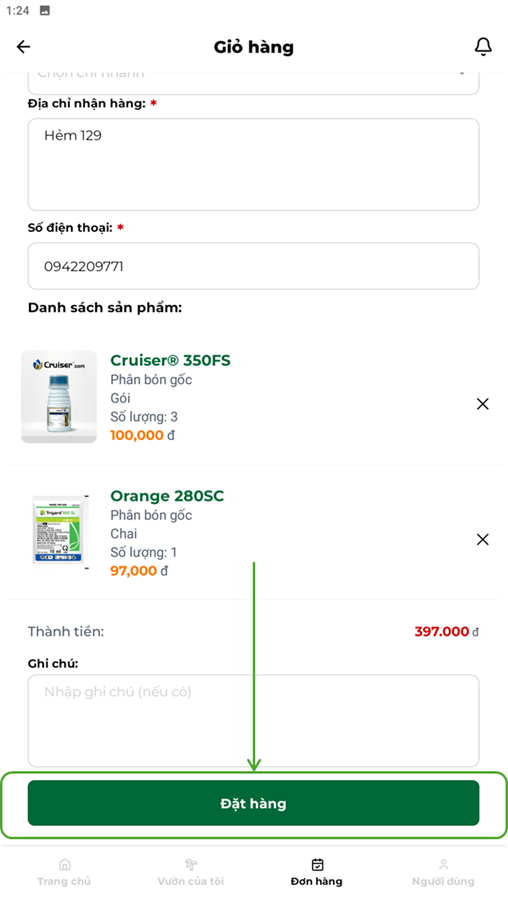
Task: Tap the status bar image icon
Action: click(x=44, y=10)
